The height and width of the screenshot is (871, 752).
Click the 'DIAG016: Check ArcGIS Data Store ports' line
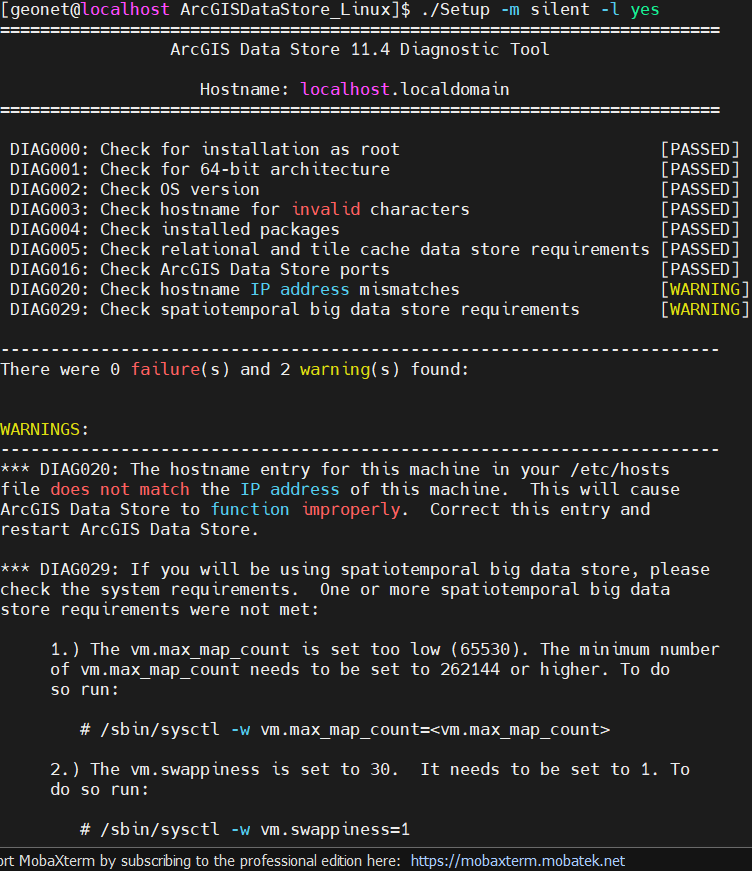pyautogui.click(x=200, y=269)
